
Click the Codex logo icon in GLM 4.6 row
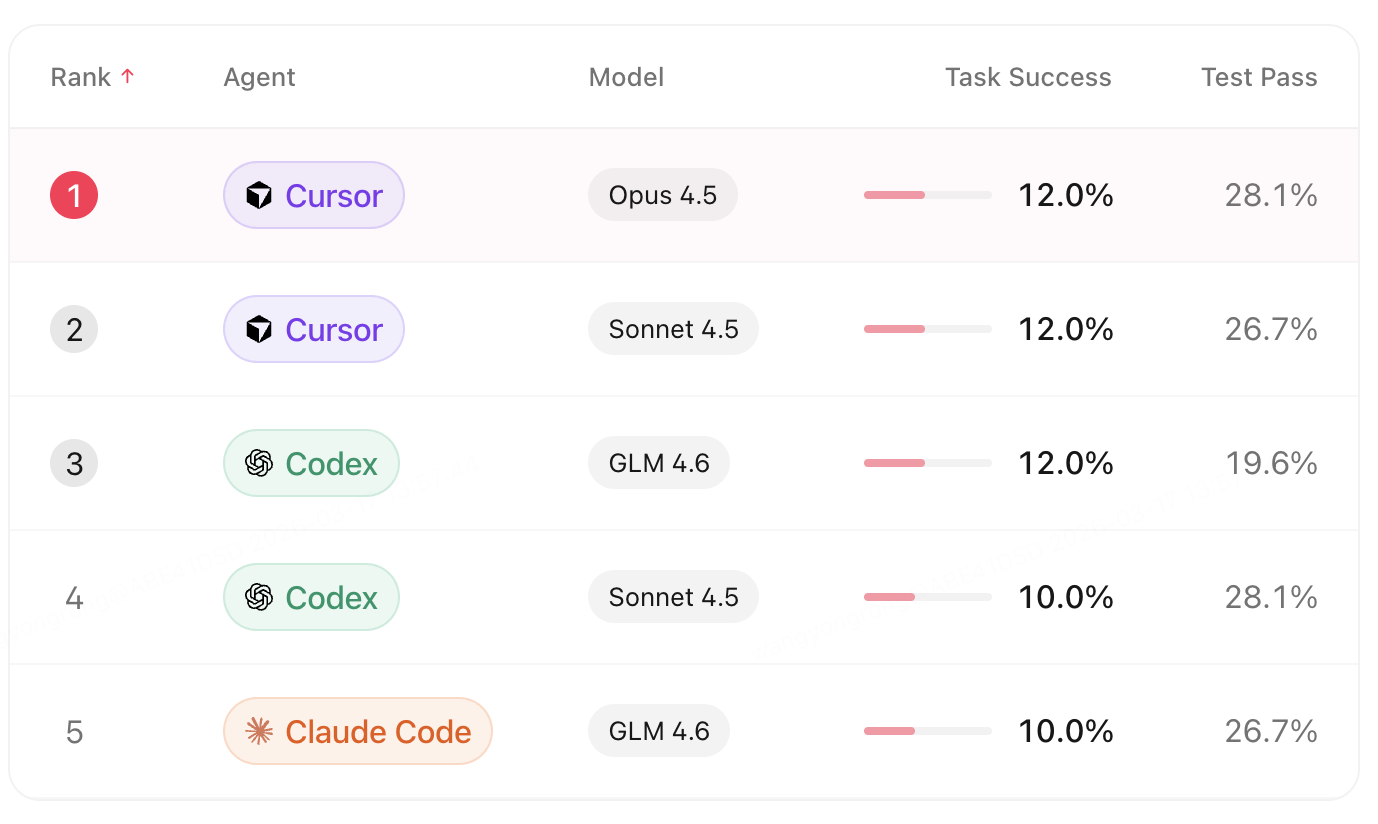pyautogui.click(x=259, y=464)
